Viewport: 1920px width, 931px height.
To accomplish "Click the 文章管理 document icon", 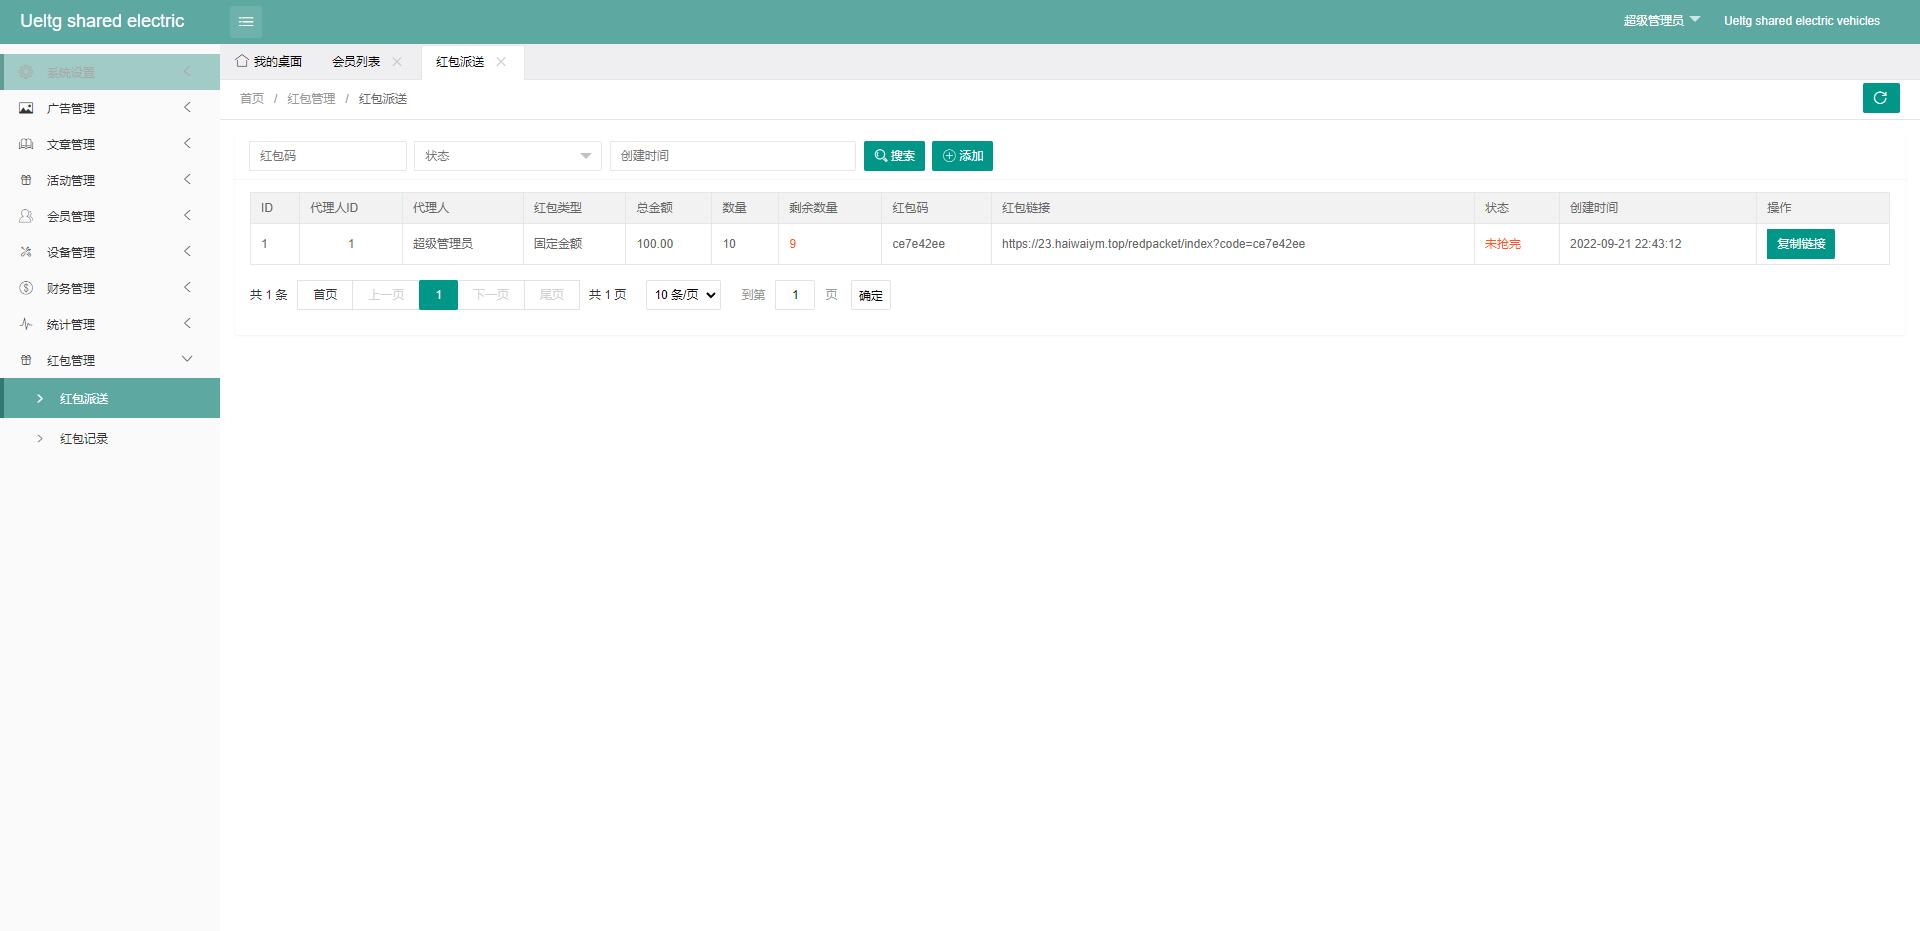I will (x=26, y=144).
